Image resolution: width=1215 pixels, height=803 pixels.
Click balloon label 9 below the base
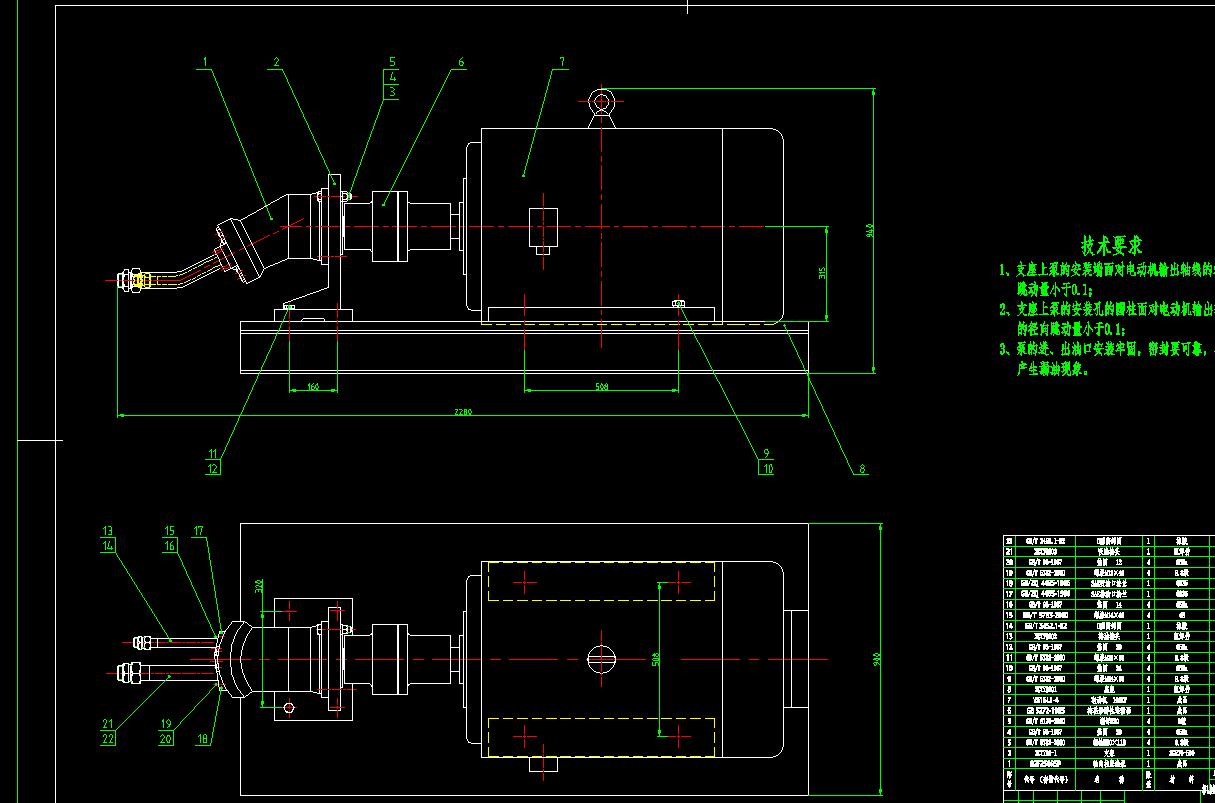(x=766, y=452)
